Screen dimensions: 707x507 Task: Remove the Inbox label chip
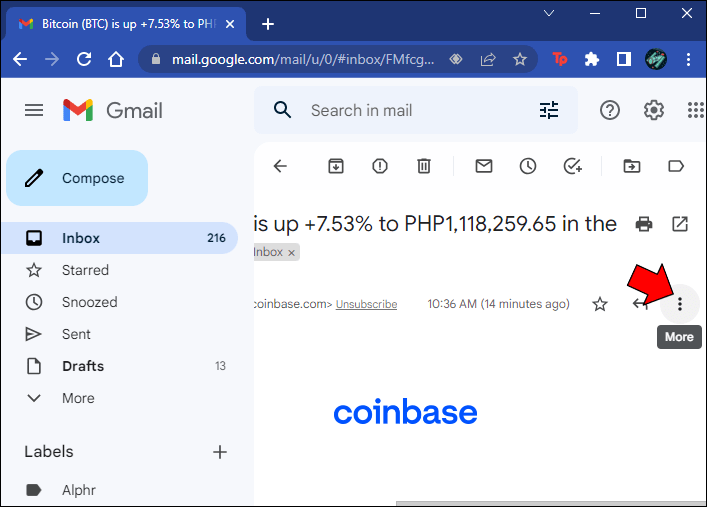[291, 253]
